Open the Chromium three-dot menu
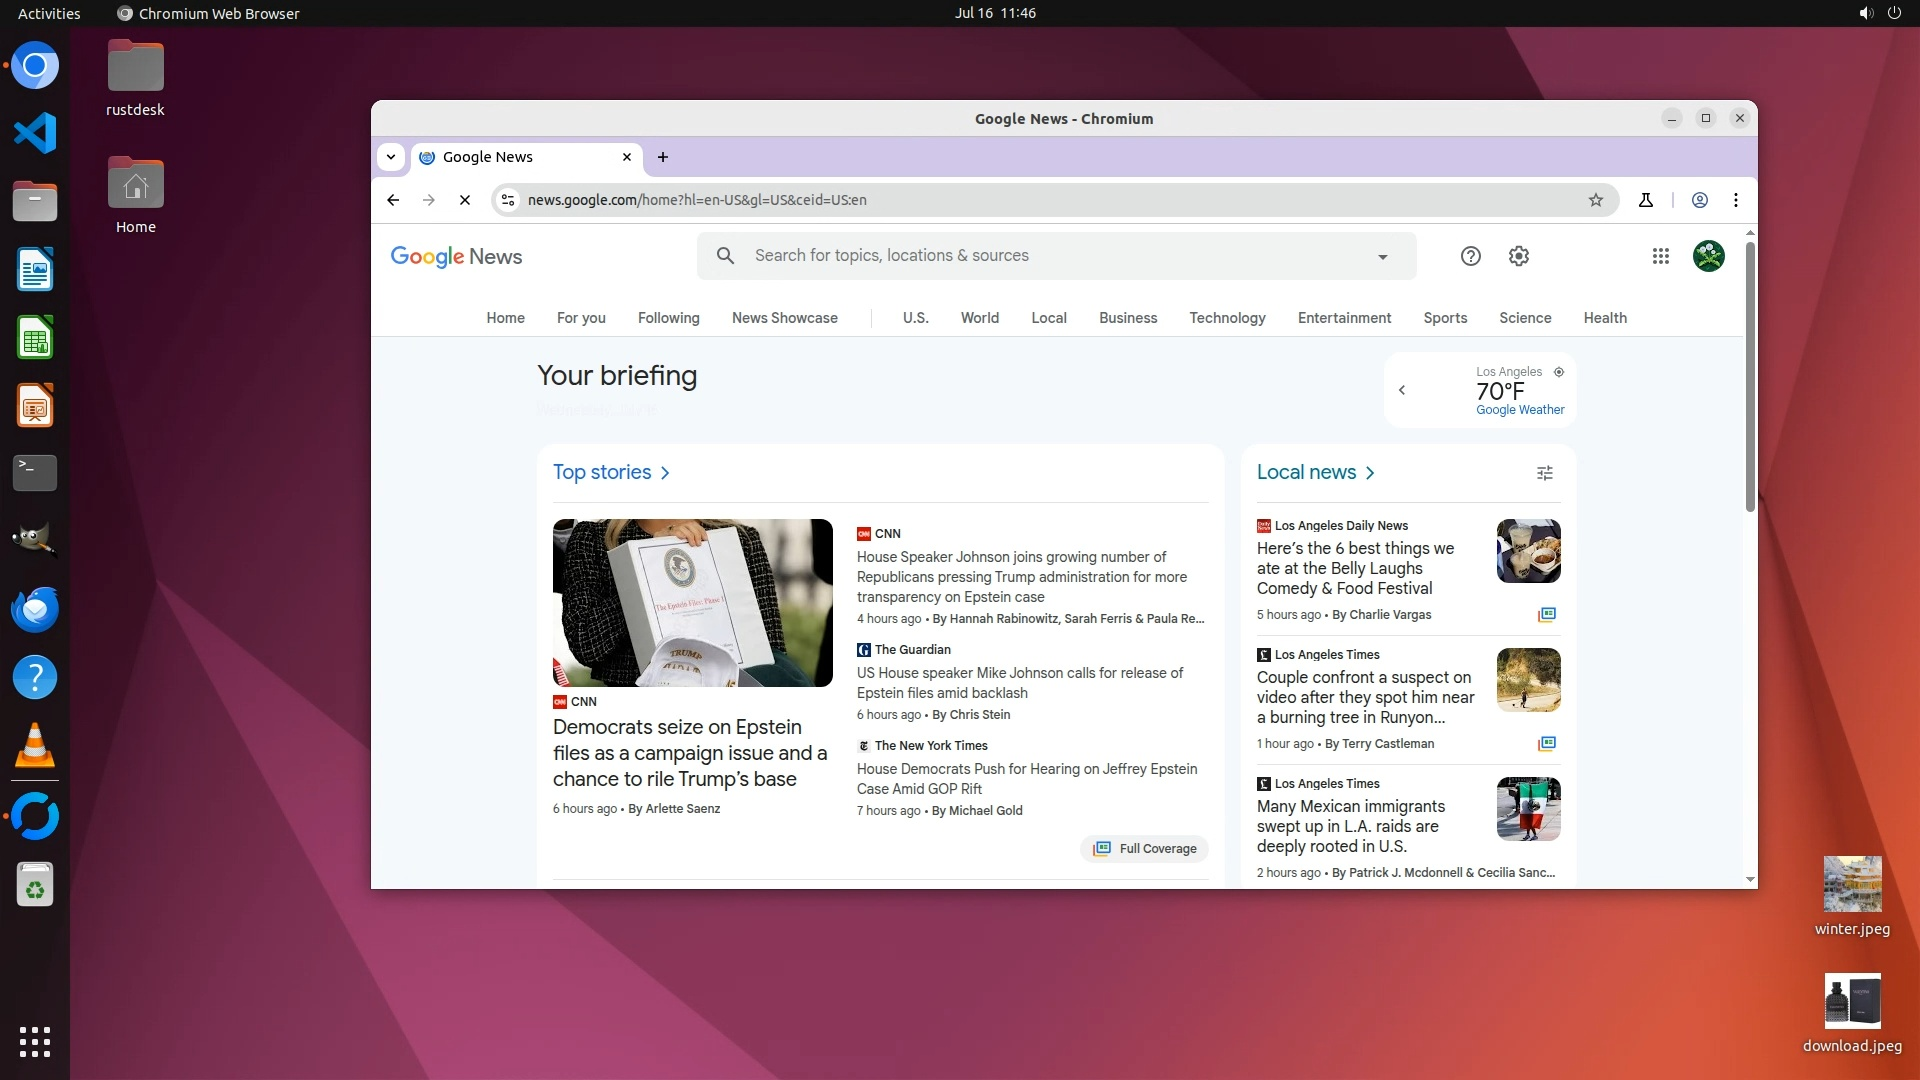Screen dimensions: 1920x1080 [x=1736, y=200]
